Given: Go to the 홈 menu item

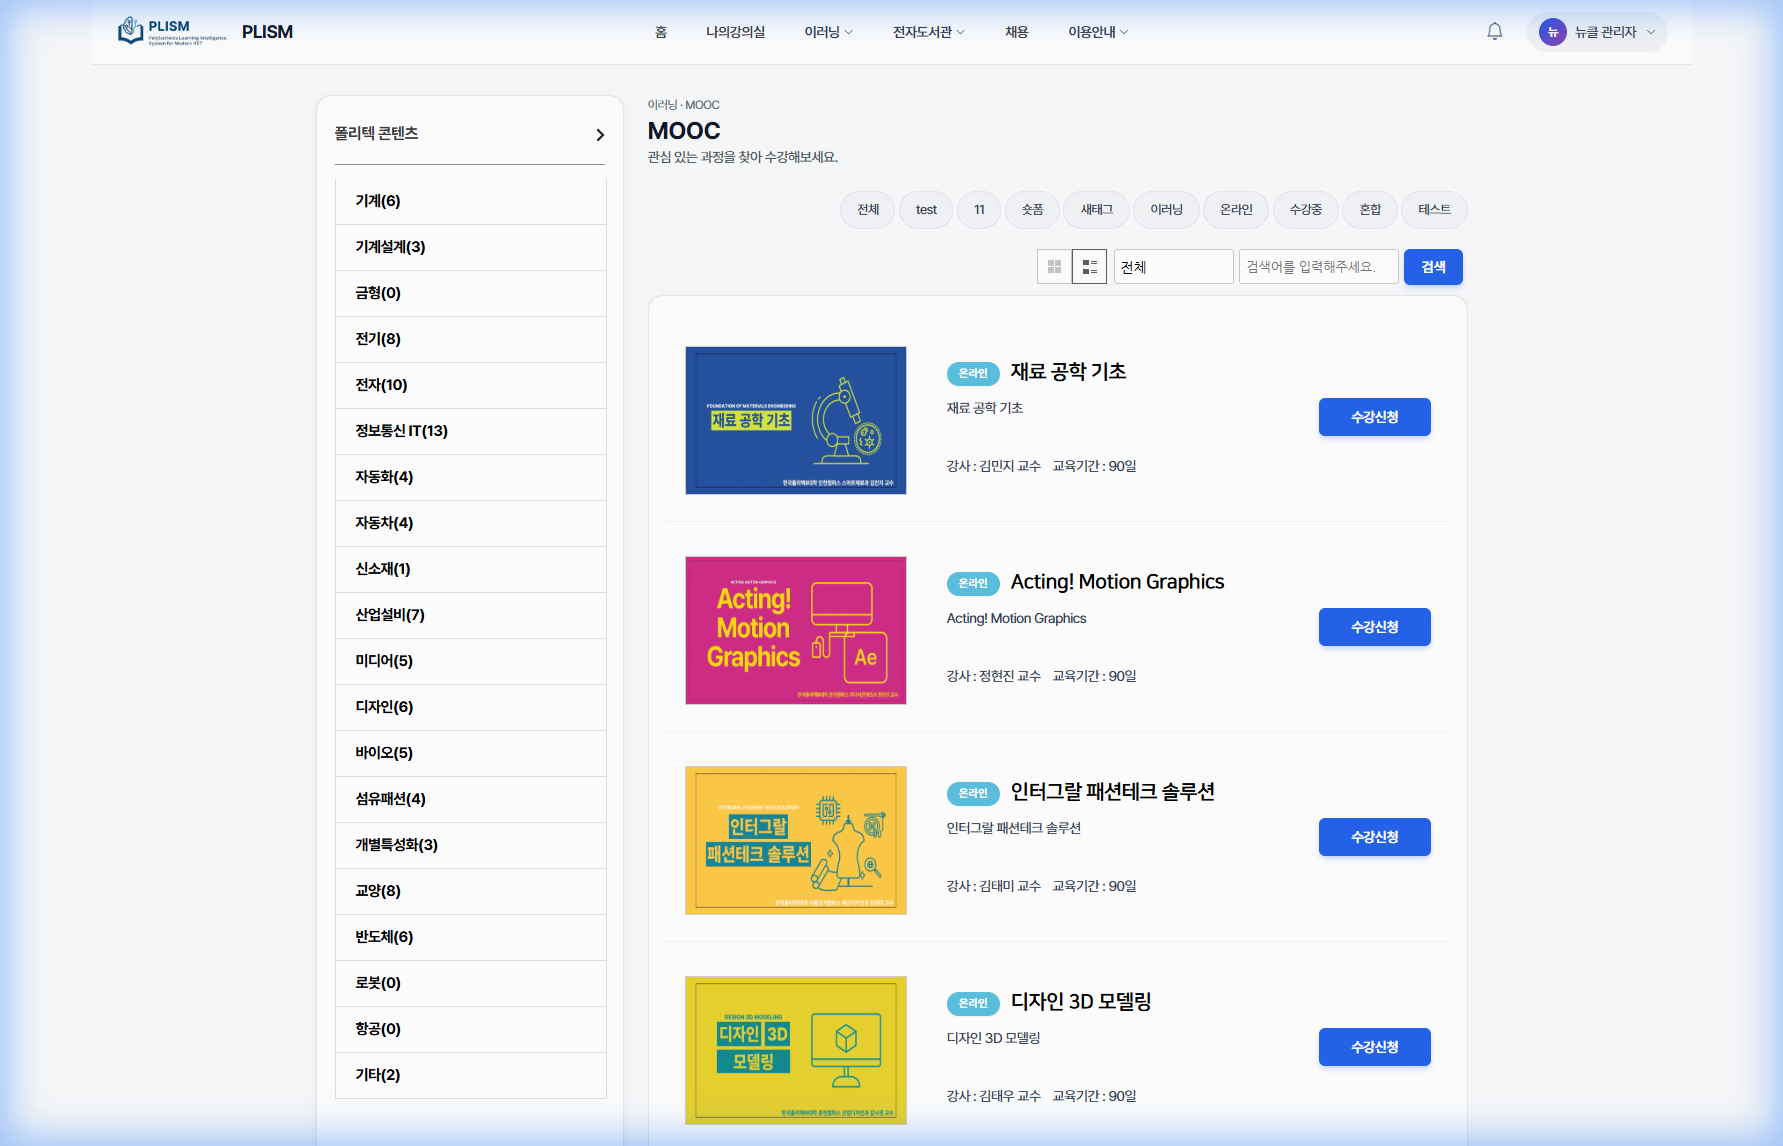Looking at the screenshot, I should tap(660, 31).
